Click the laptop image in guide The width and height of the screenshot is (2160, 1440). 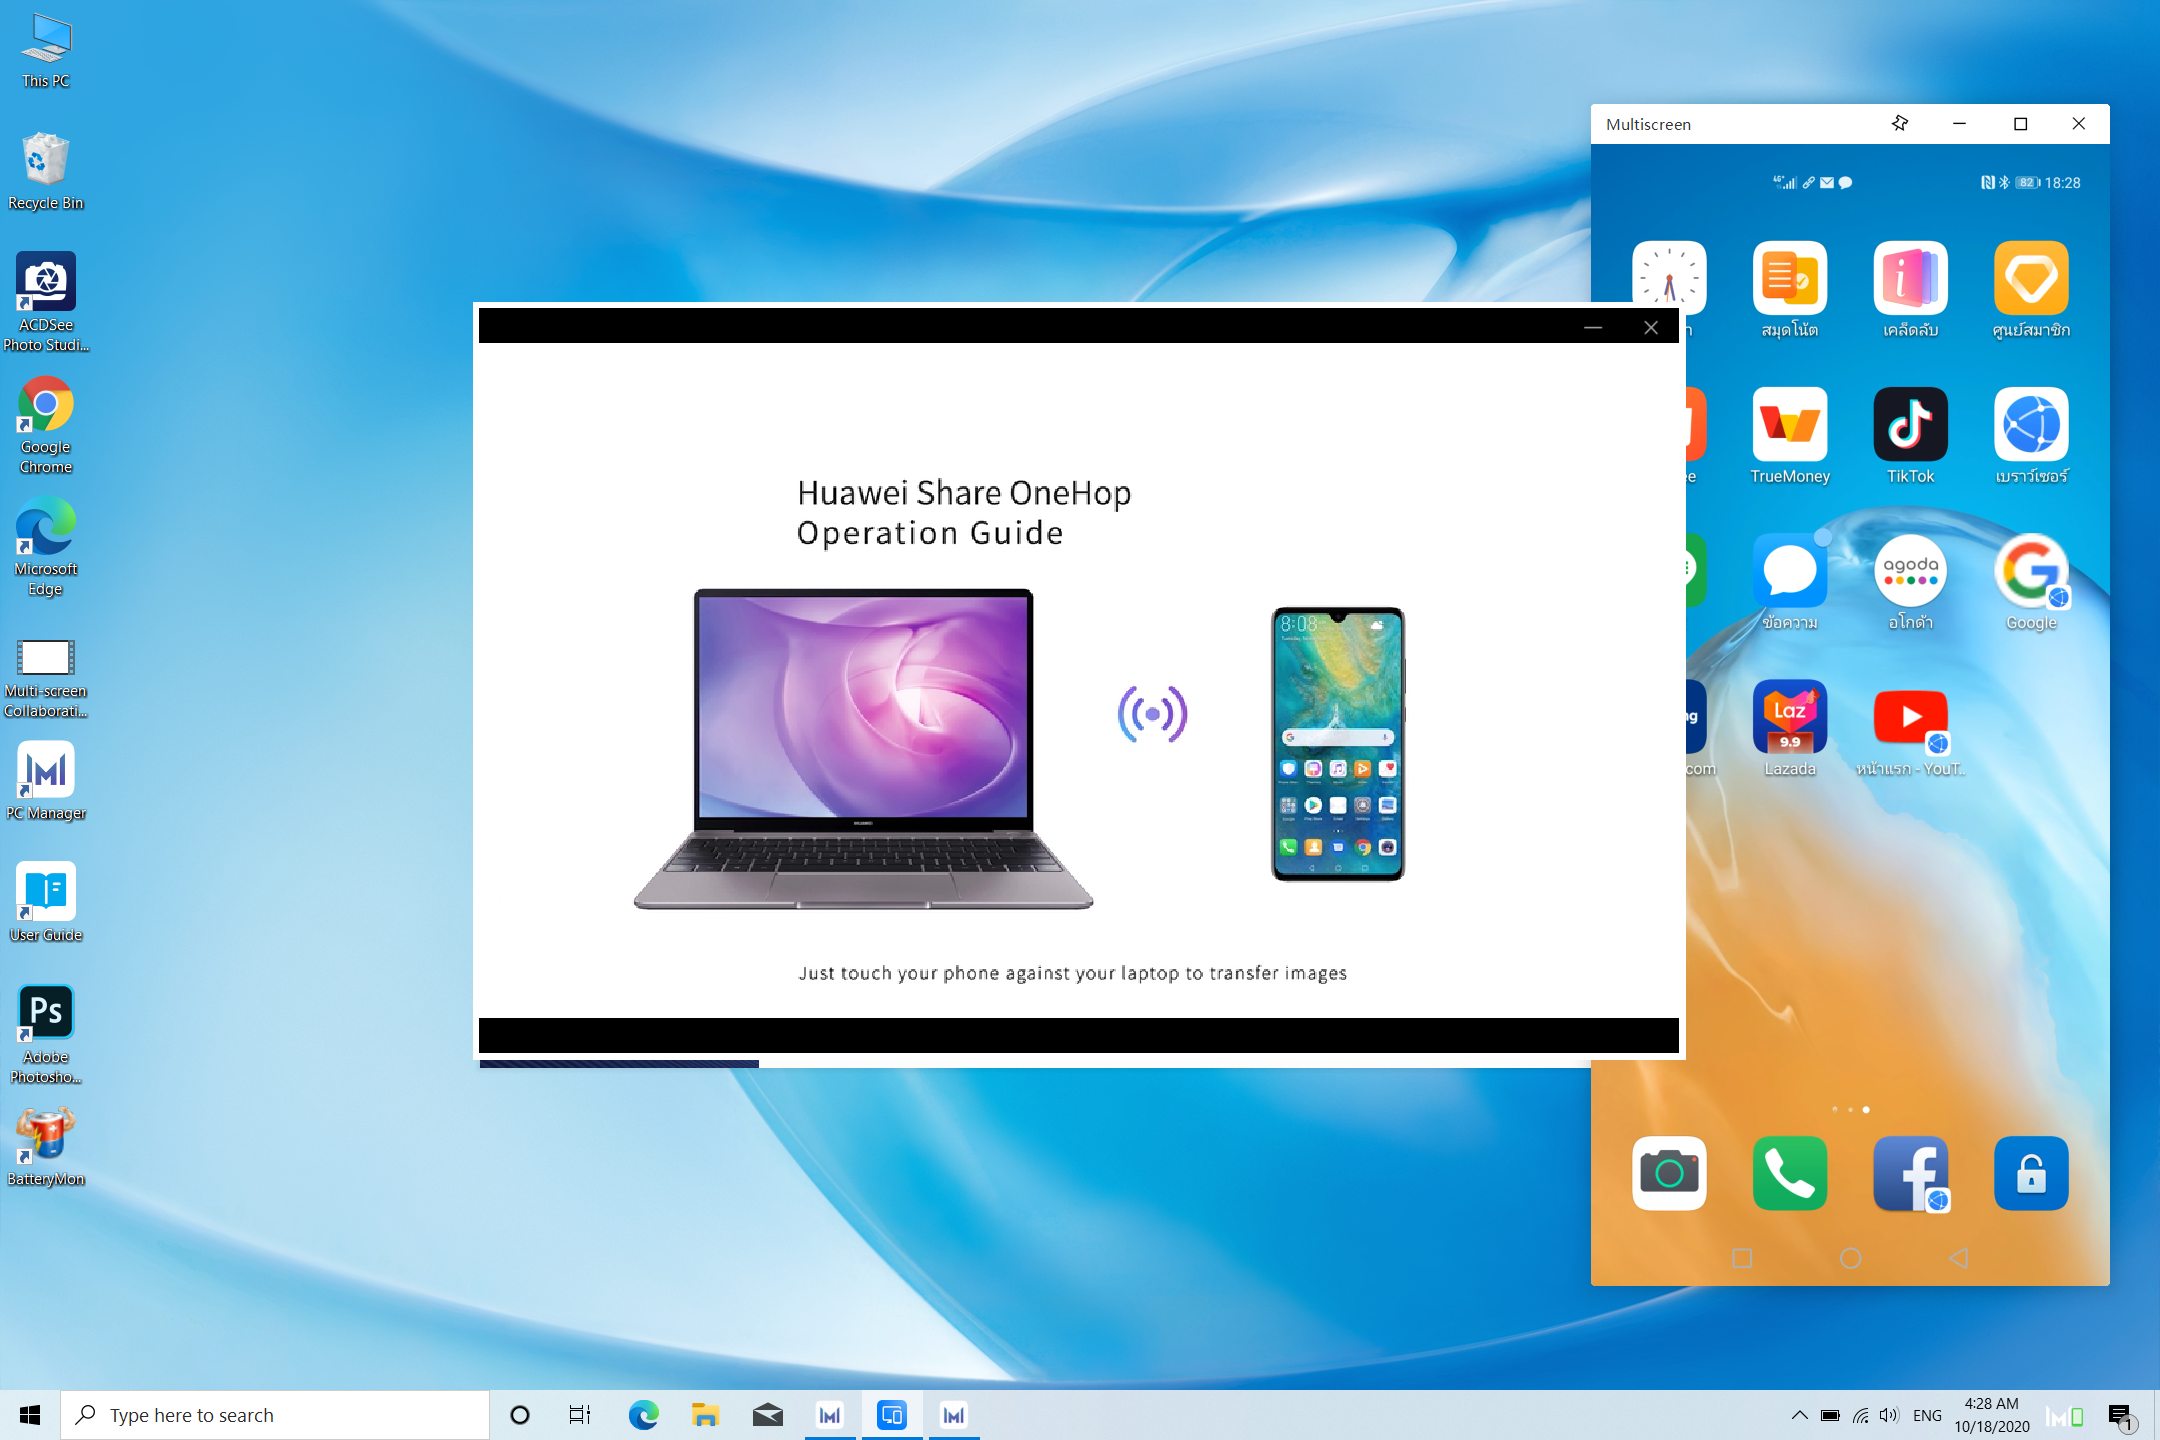tap(863, 749)
